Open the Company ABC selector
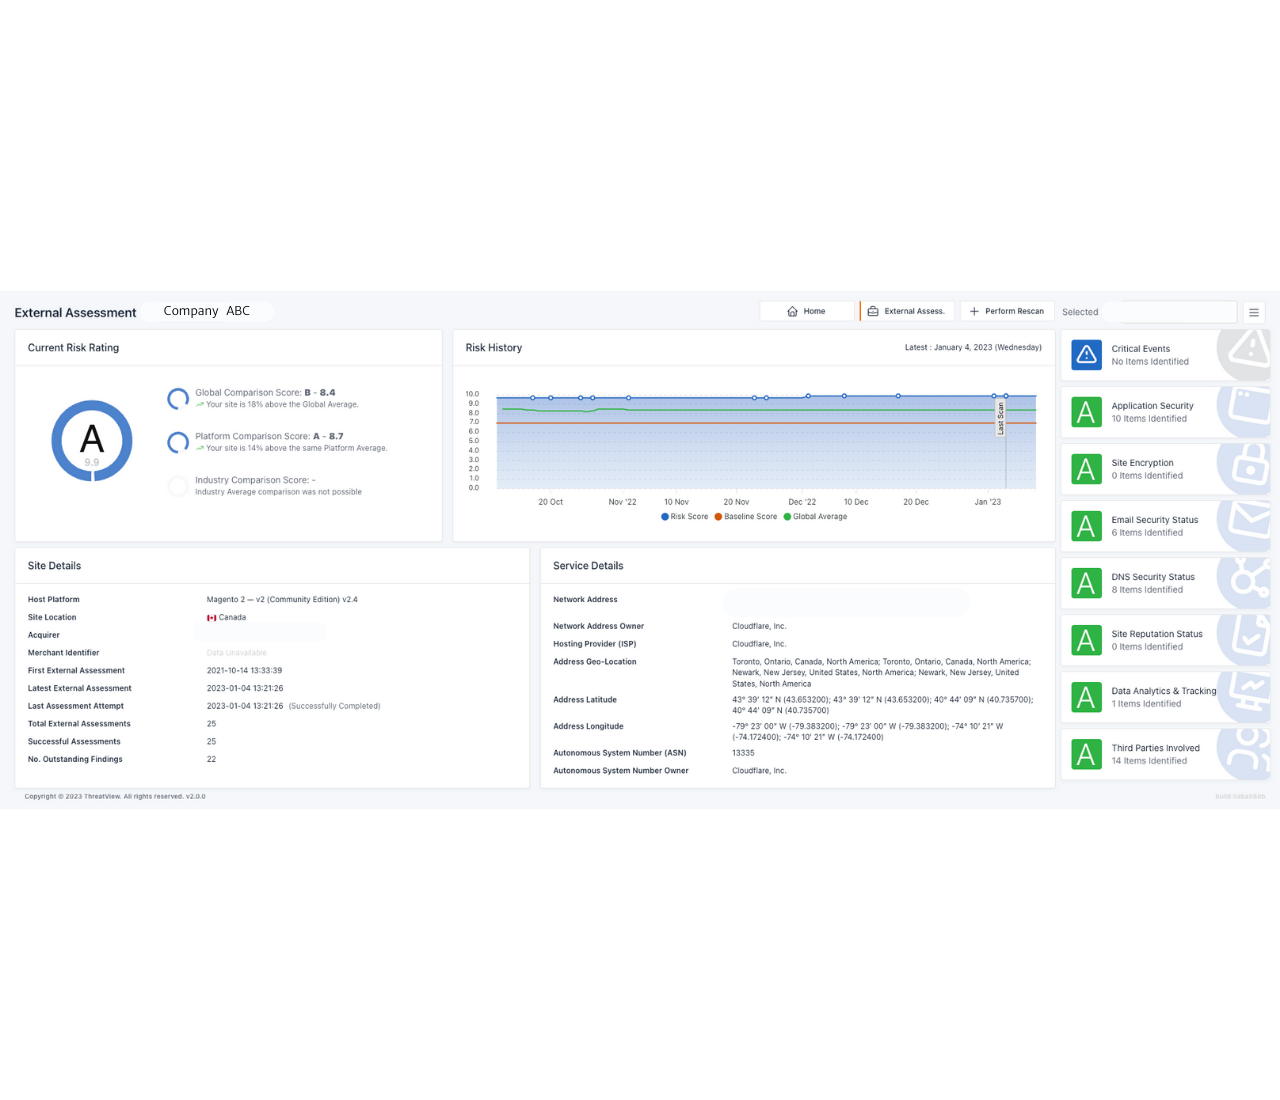 point(208,310)
